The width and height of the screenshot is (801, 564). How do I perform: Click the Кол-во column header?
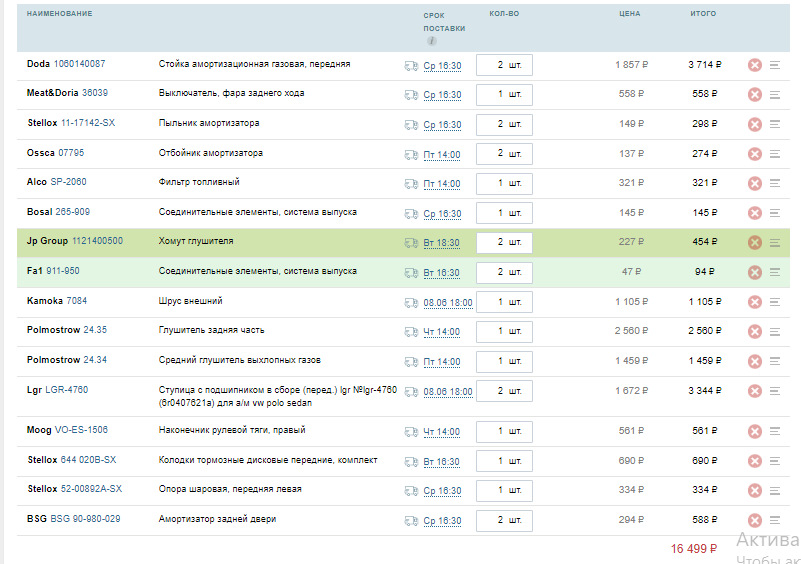coord(504,14)
